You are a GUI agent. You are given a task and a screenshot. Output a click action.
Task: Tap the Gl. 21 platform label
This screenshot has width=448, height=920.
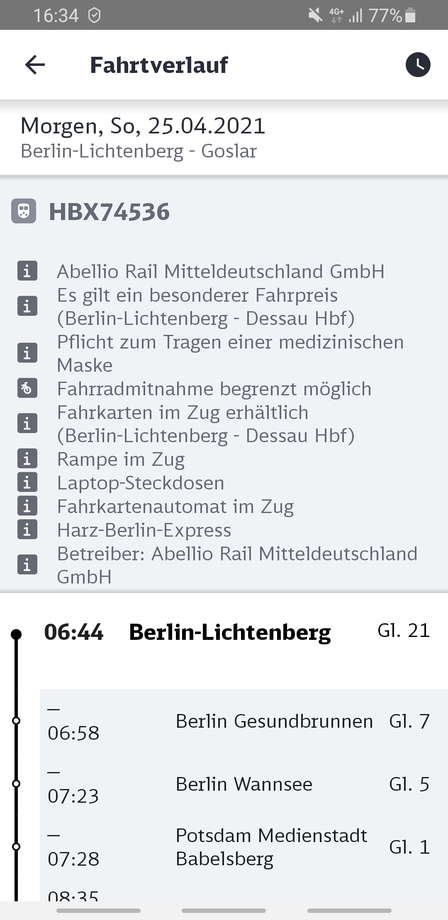pyautogui.click(x=404, y=631)
